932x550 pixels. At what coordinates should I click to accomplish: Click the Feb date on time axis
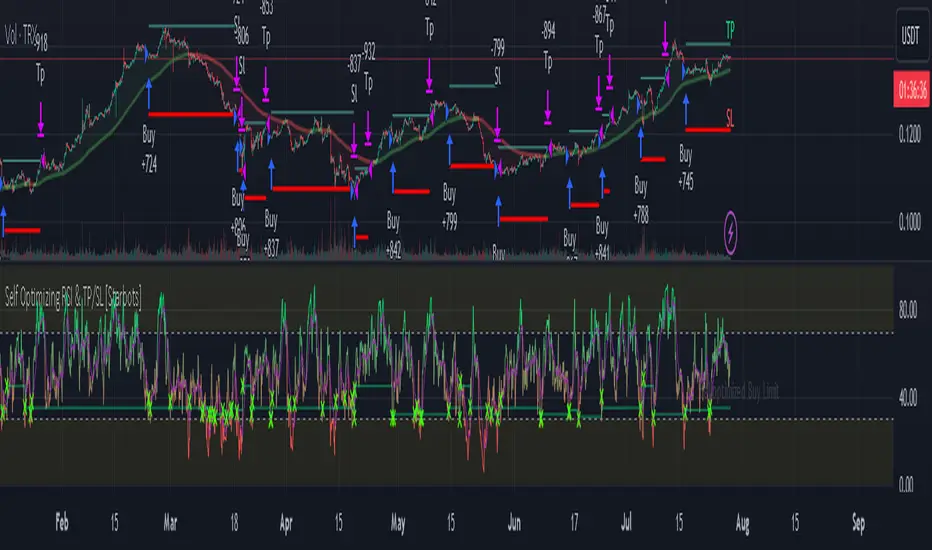pyautogui.click(x=62, y=523)
